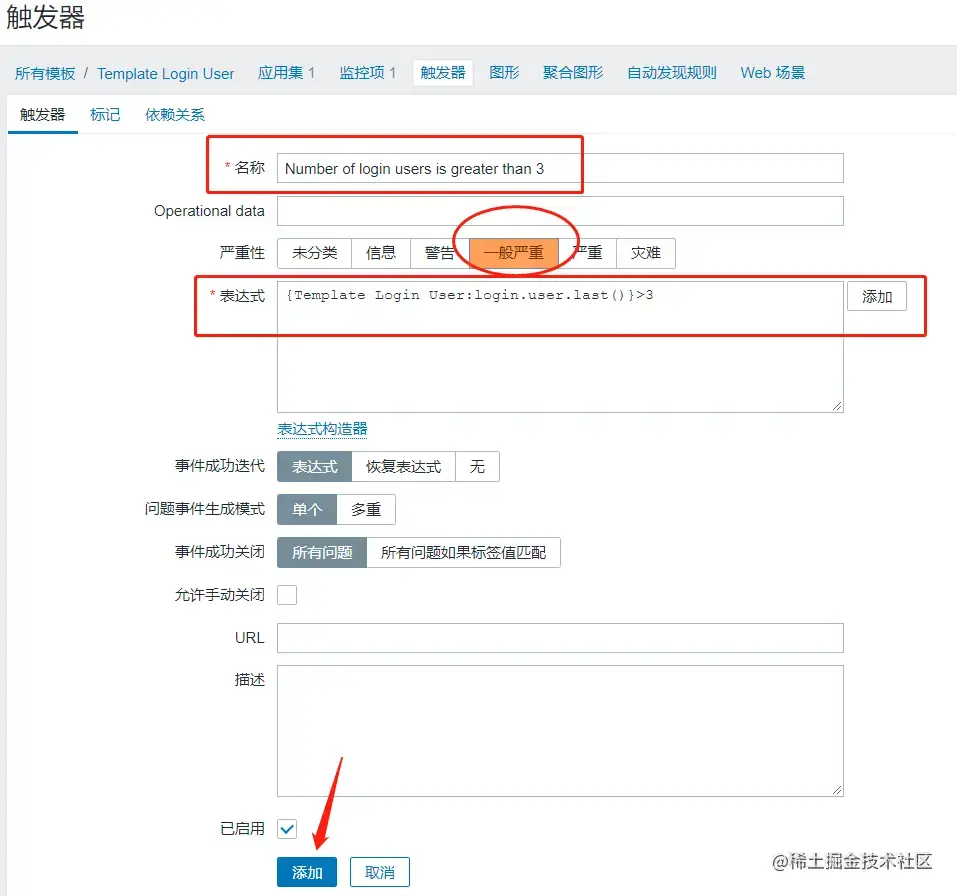Open the 表达式构造器 link
The height and width of the screenshot is (896, 957).
point(322,429)
